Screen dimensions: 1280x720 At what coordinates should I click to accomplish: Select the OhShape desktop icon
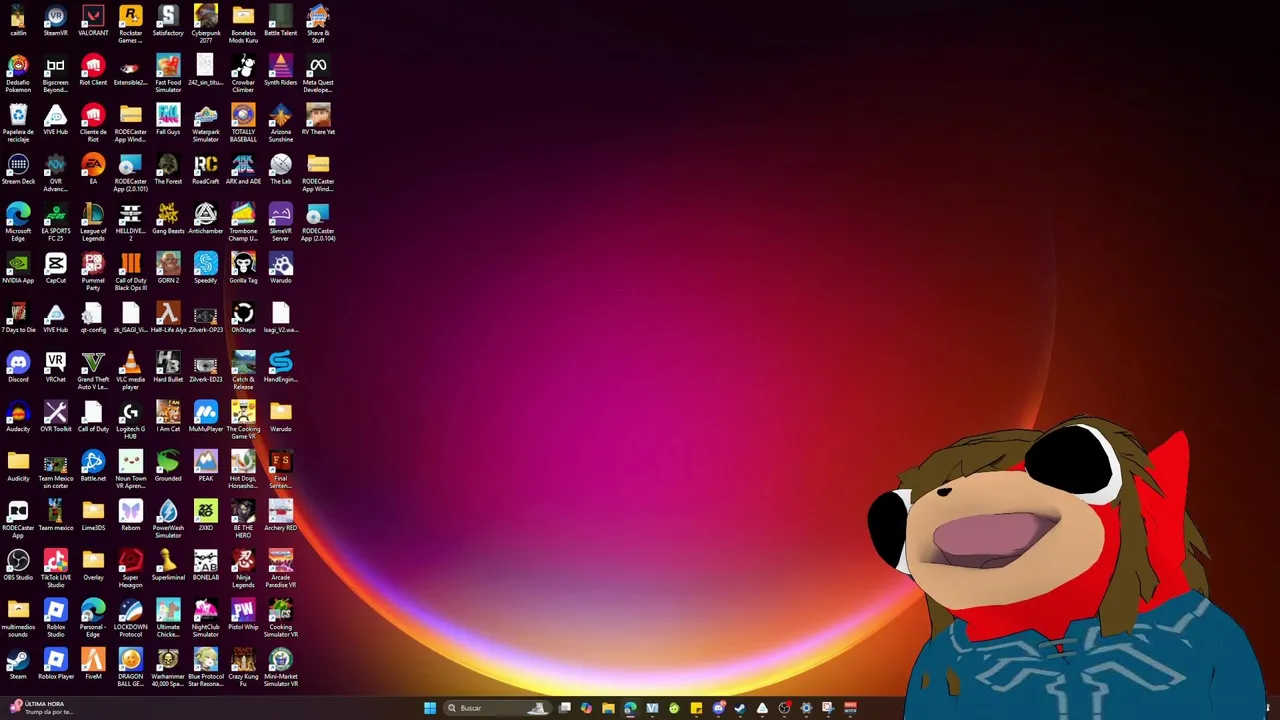[x=243, y=318]
